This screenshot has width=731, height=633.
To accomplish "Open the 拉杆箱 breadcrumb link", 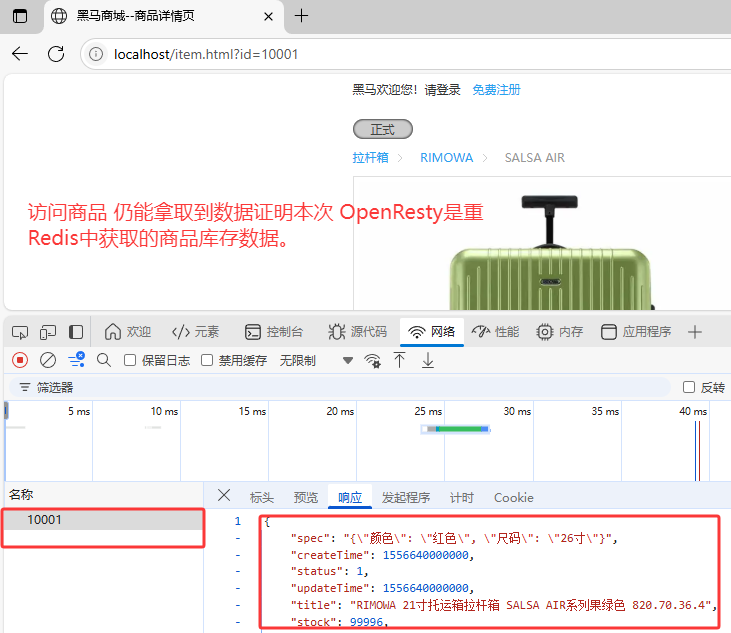I will click(x=370, y=158).
